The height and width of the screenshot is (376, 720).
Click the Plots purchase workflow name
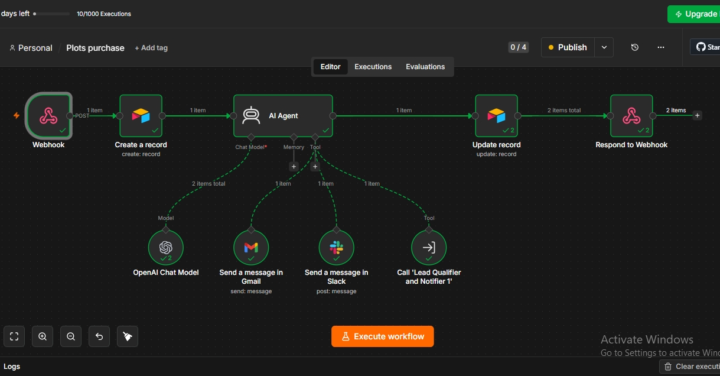tap(95, 48)
